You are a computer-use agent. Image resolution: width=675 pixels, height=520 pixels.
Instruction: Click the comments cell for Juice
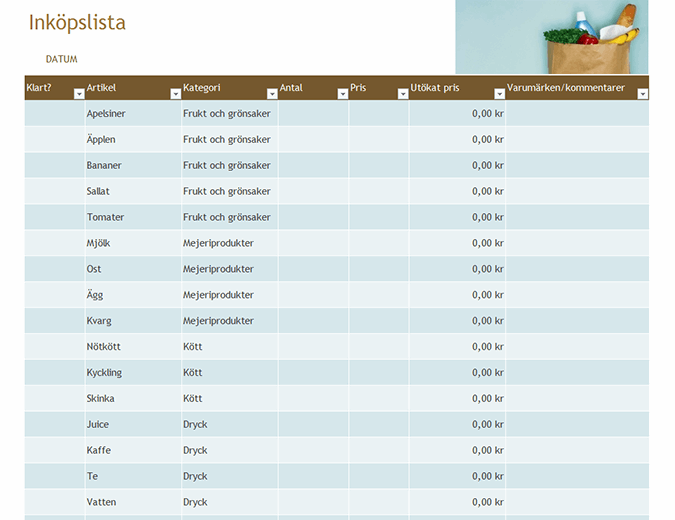(x=576, y=425)
